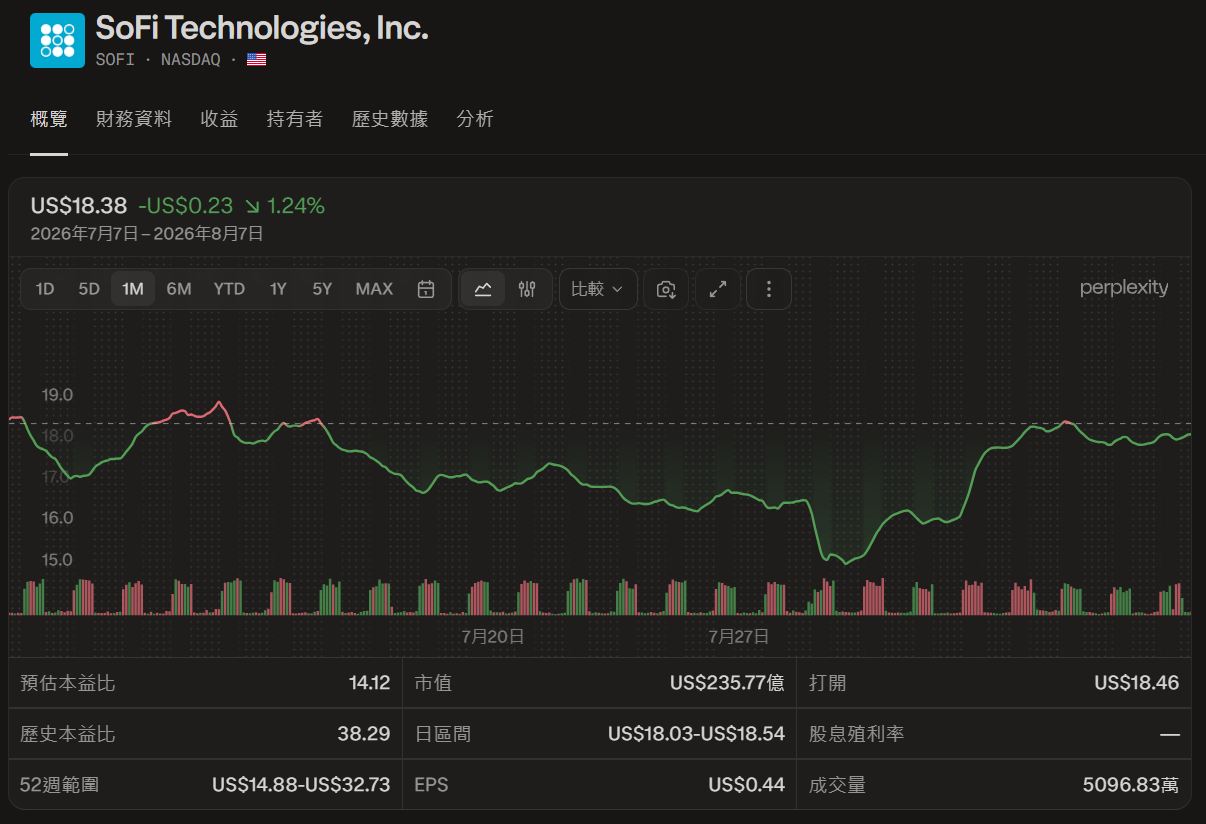Click the -US$0.23 price change value
This screenshot has height=824, width=1206.
186,206
